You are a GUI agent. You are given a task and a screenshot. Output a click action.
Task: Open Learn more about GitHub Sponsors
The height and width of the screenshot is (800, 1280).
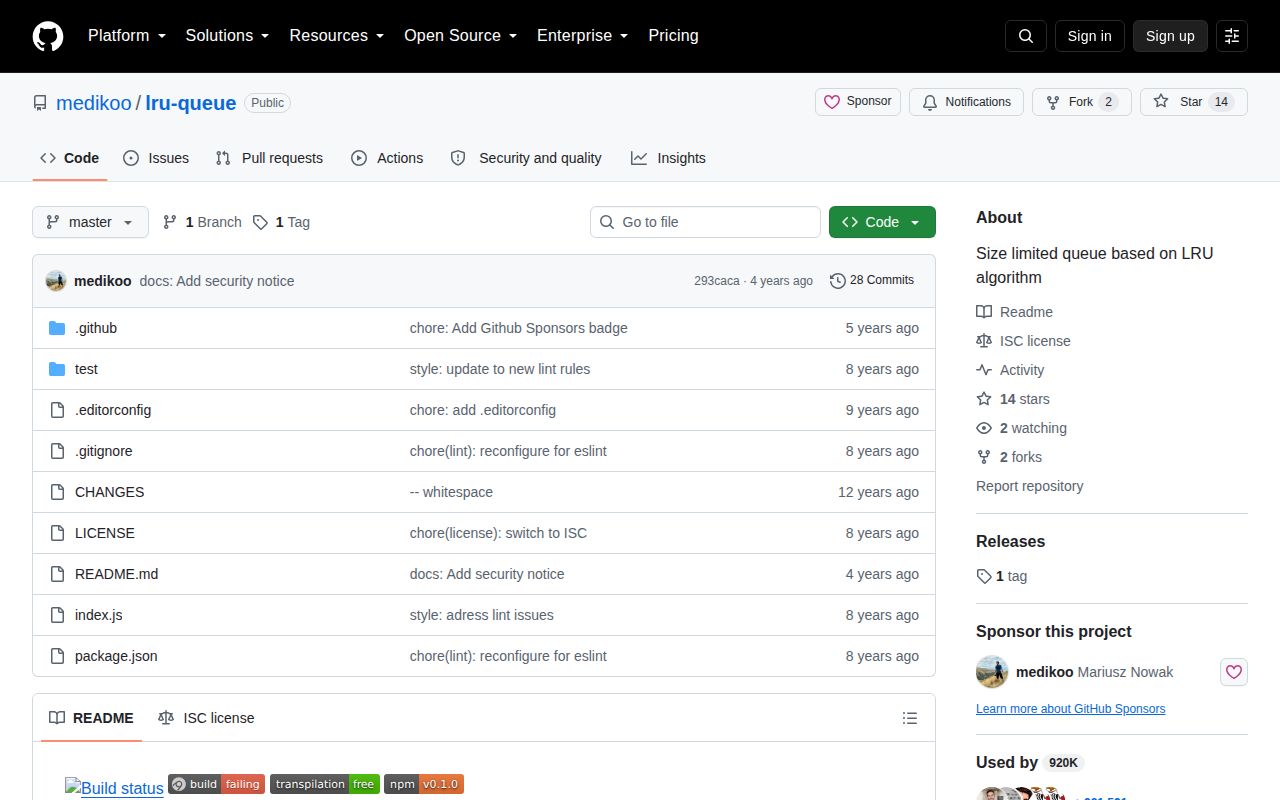(1070, 709)
